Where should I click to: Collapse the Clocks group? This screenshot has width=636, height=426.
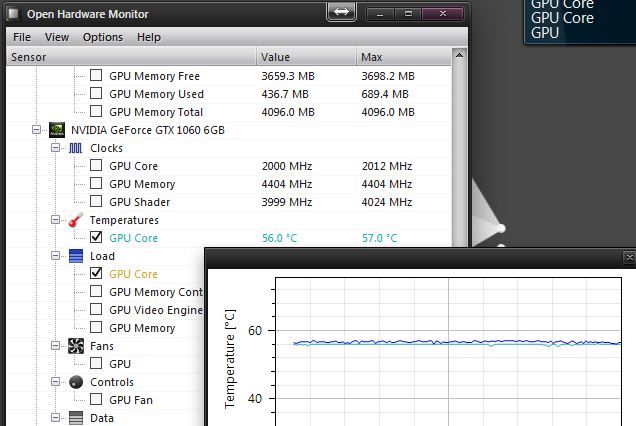pos(56,148)
